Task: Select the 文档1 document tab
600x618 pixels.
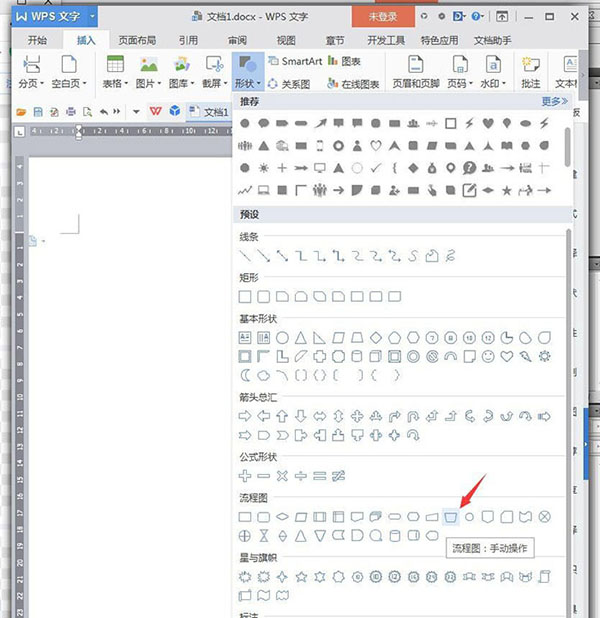Action: [209, 112]
